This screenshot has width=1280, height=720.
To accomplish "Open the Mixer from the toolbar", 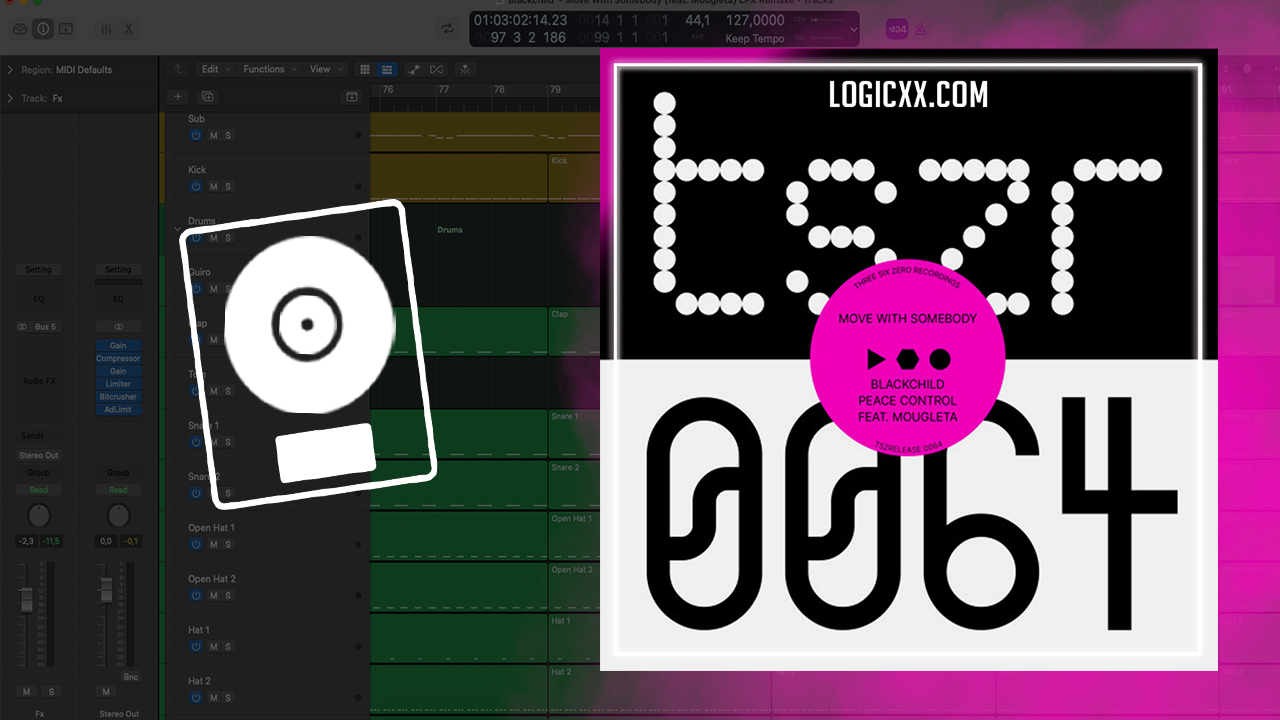I will [x=104, y=29].
